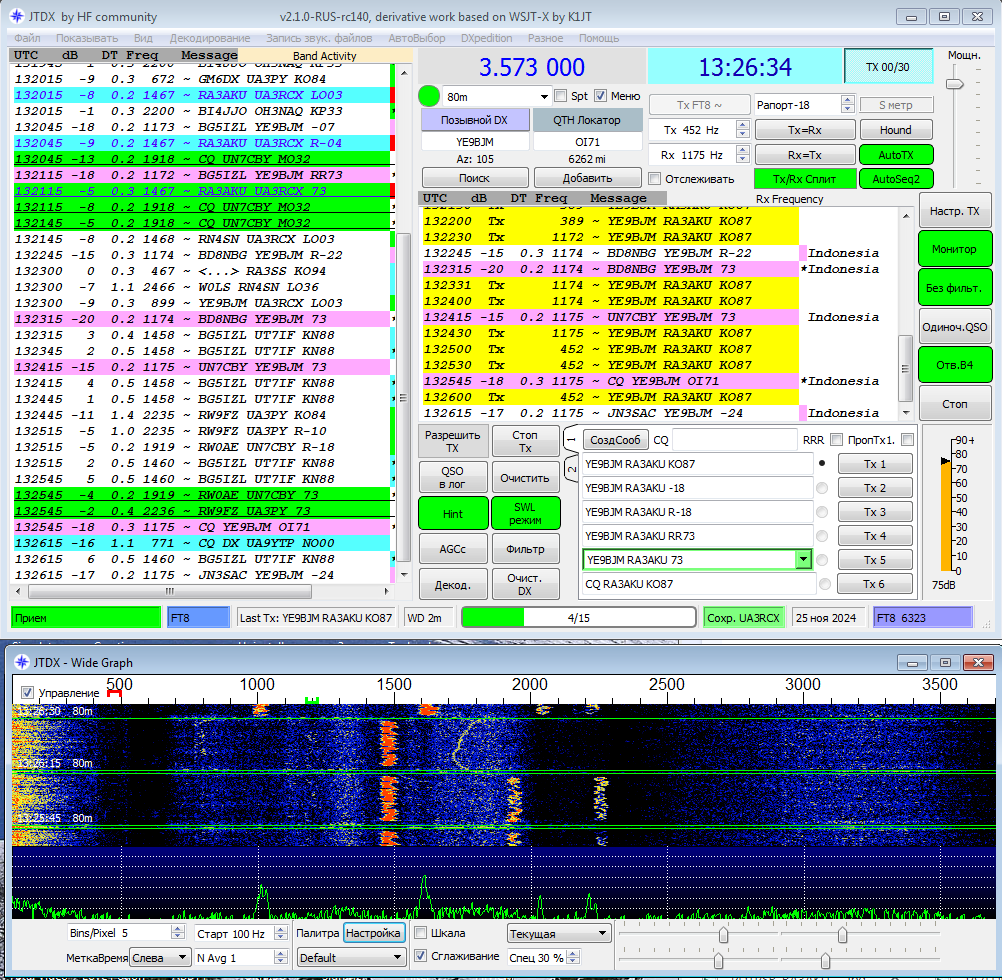Image resolution: width=1002 pixels, height=980 pixels.
Task: Adjust the Мощн. power slider
Action: point(957,82)
